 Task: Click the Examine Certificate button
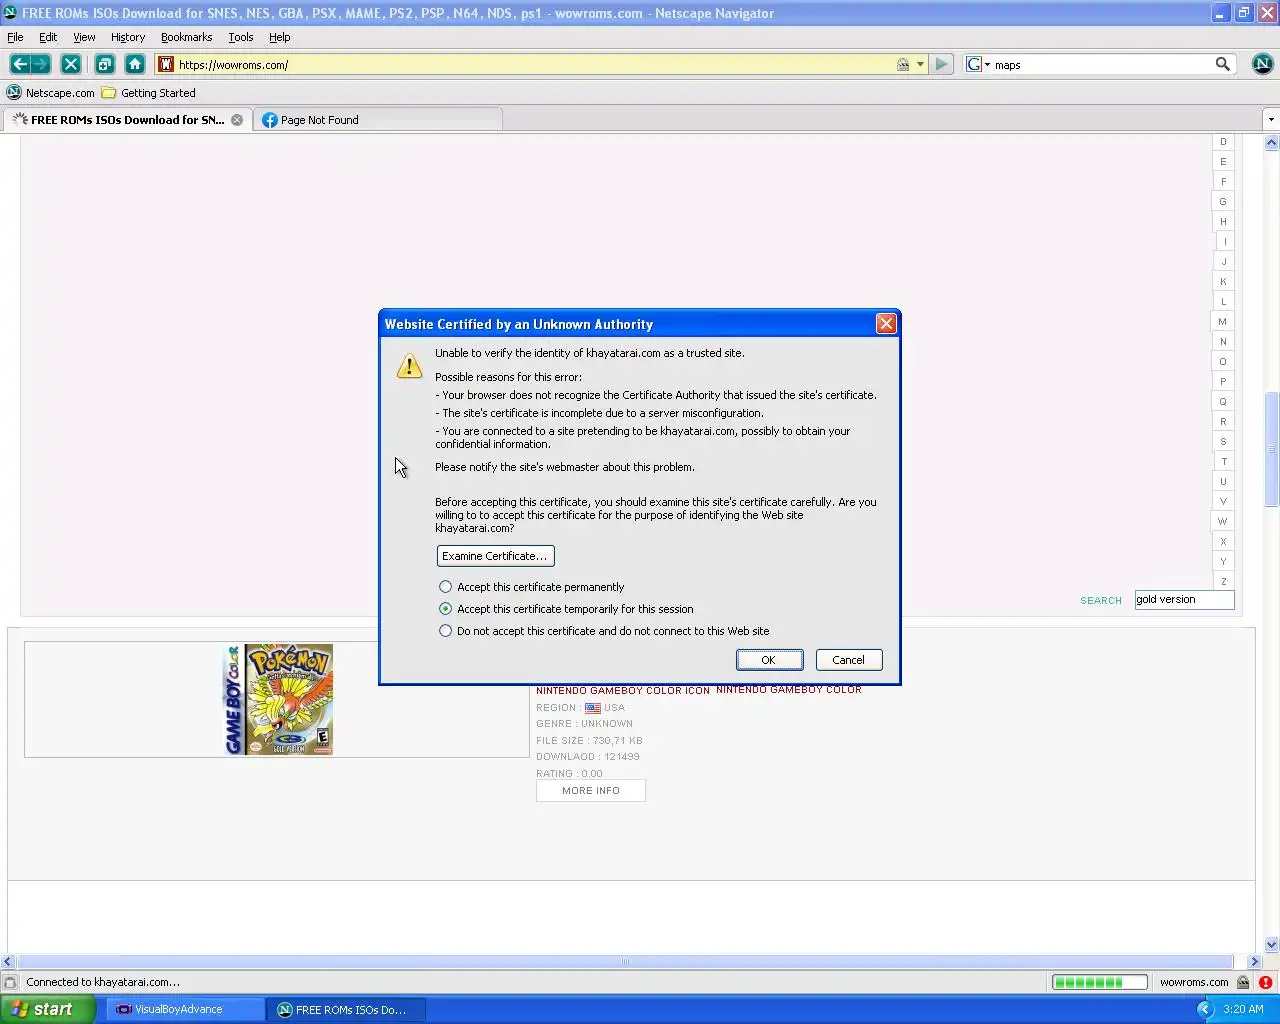click(495, 556)
